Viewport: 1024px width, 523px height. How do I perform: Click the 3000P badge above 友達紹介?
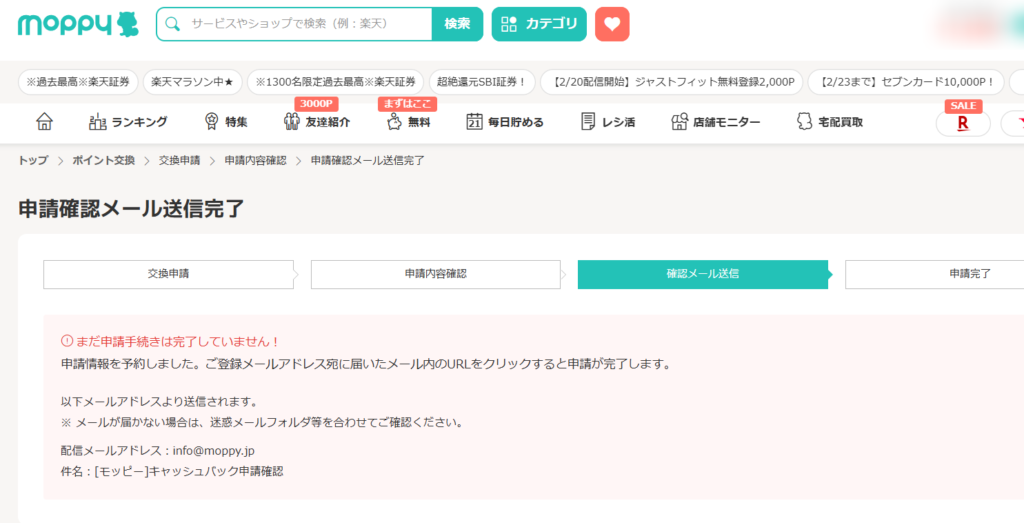(316, 104)
